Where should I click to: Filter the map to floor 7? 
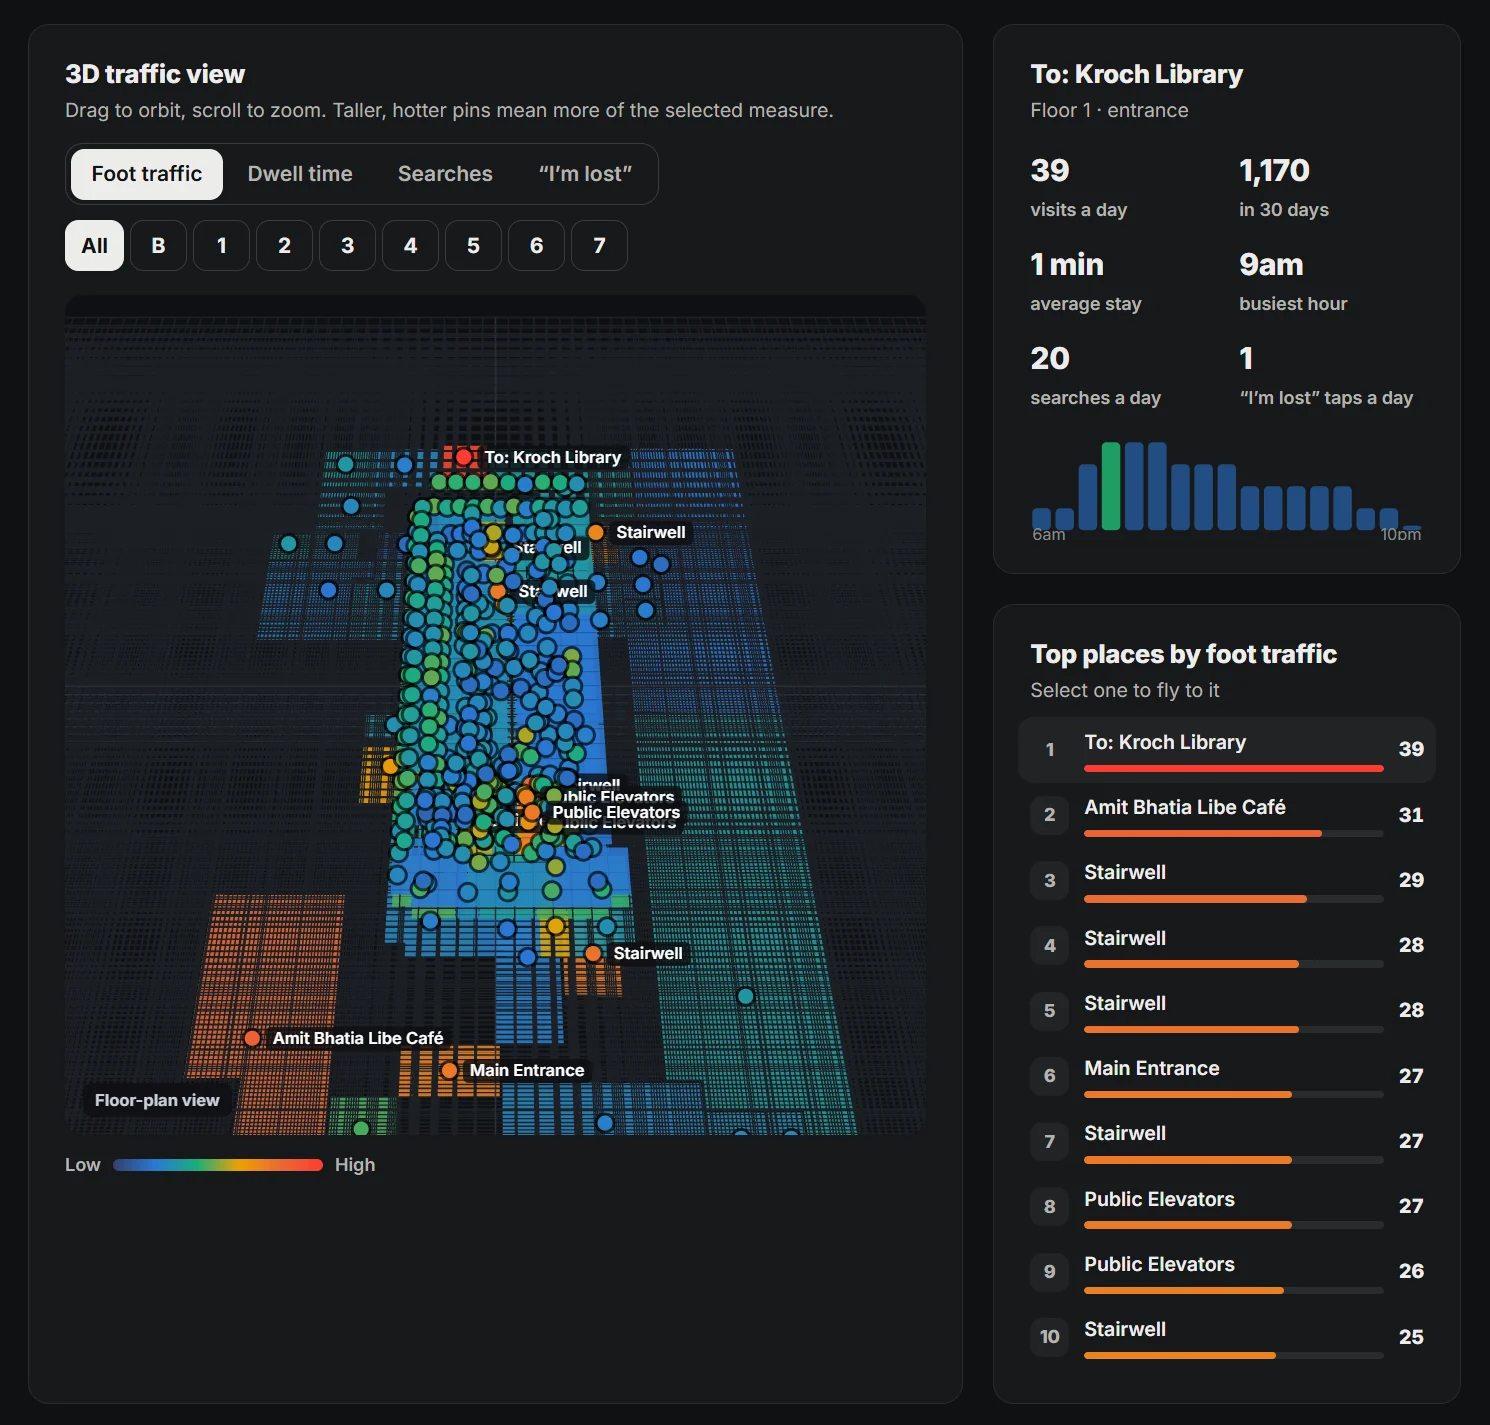coord(599,246)
